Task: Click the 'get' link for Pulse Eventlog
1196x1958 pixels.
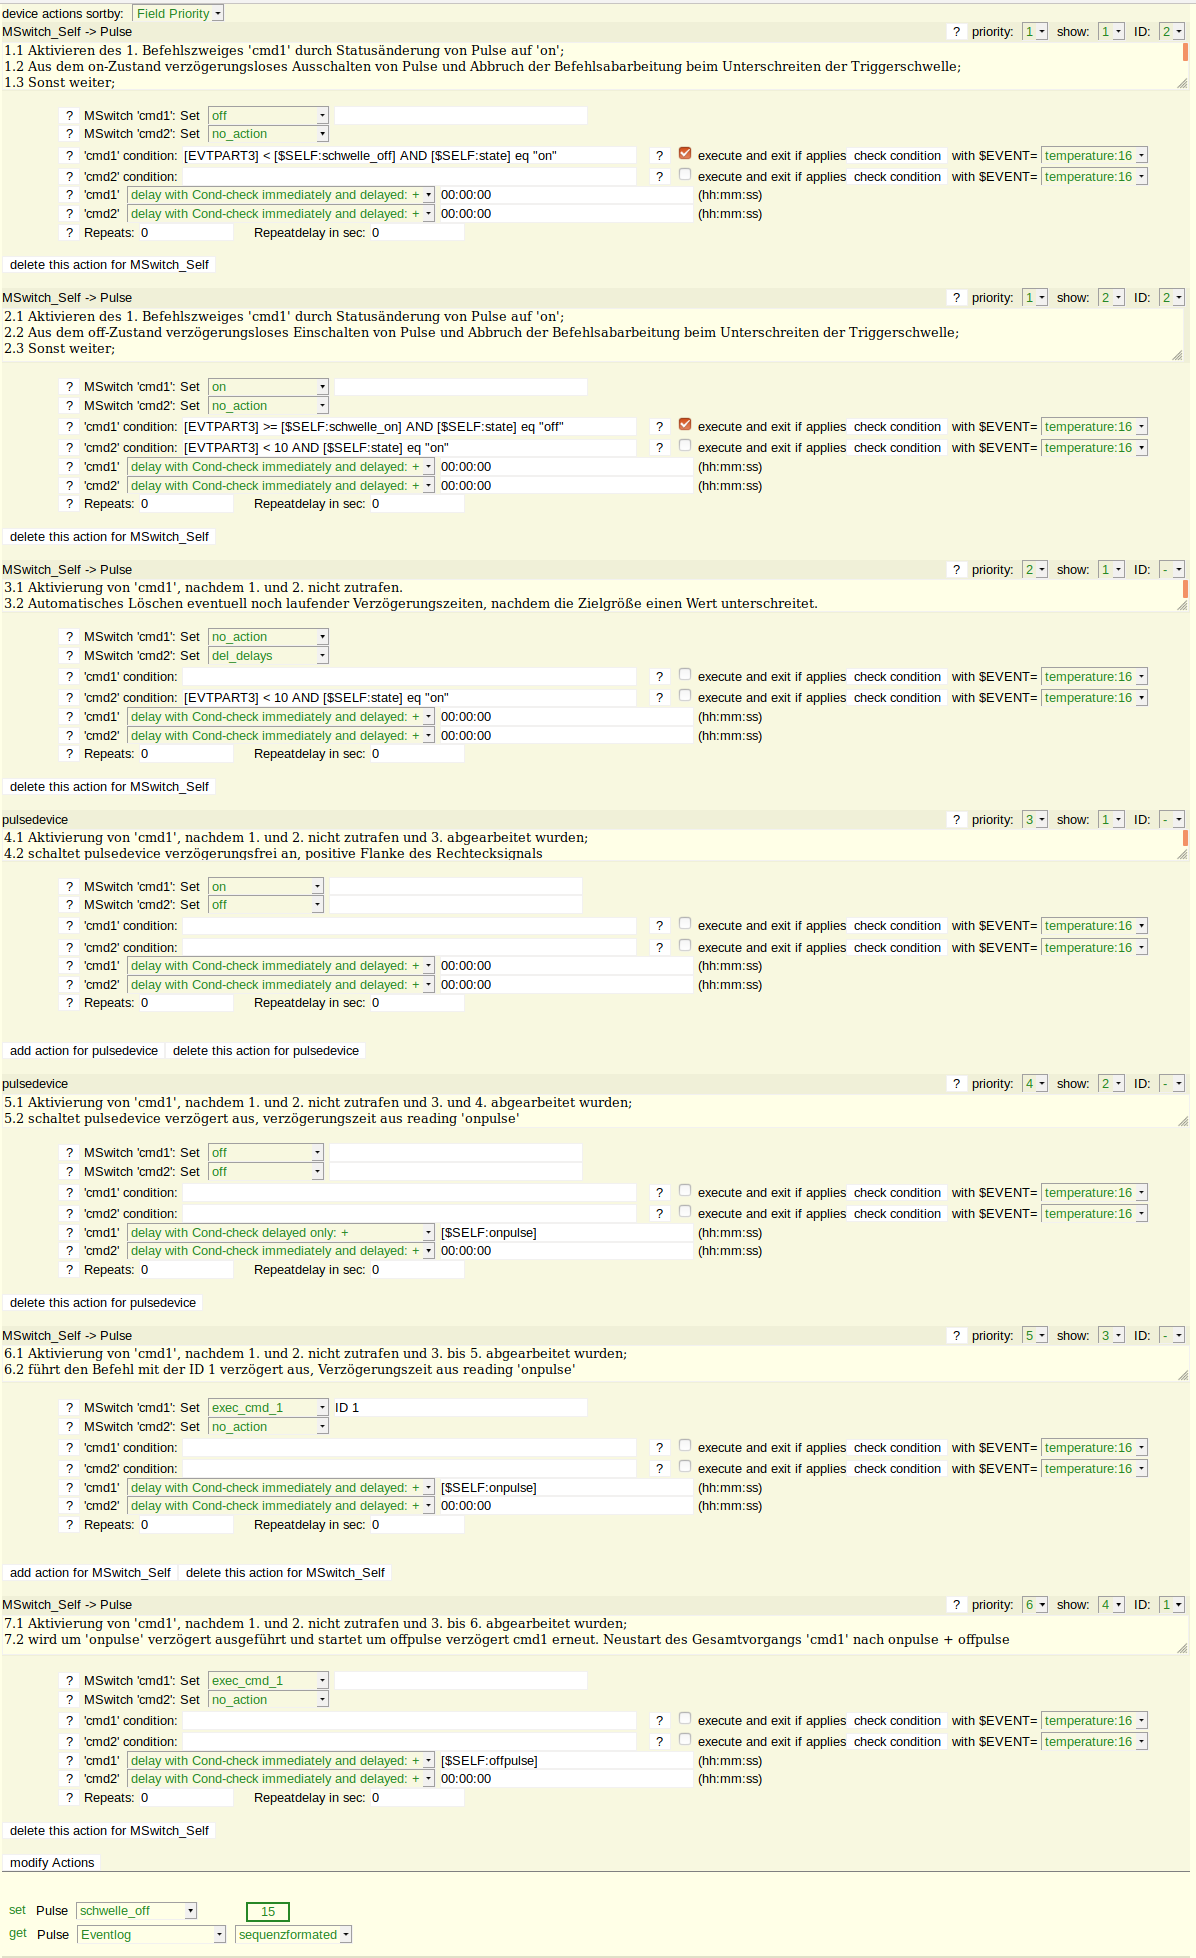Action: (18, 1933)
